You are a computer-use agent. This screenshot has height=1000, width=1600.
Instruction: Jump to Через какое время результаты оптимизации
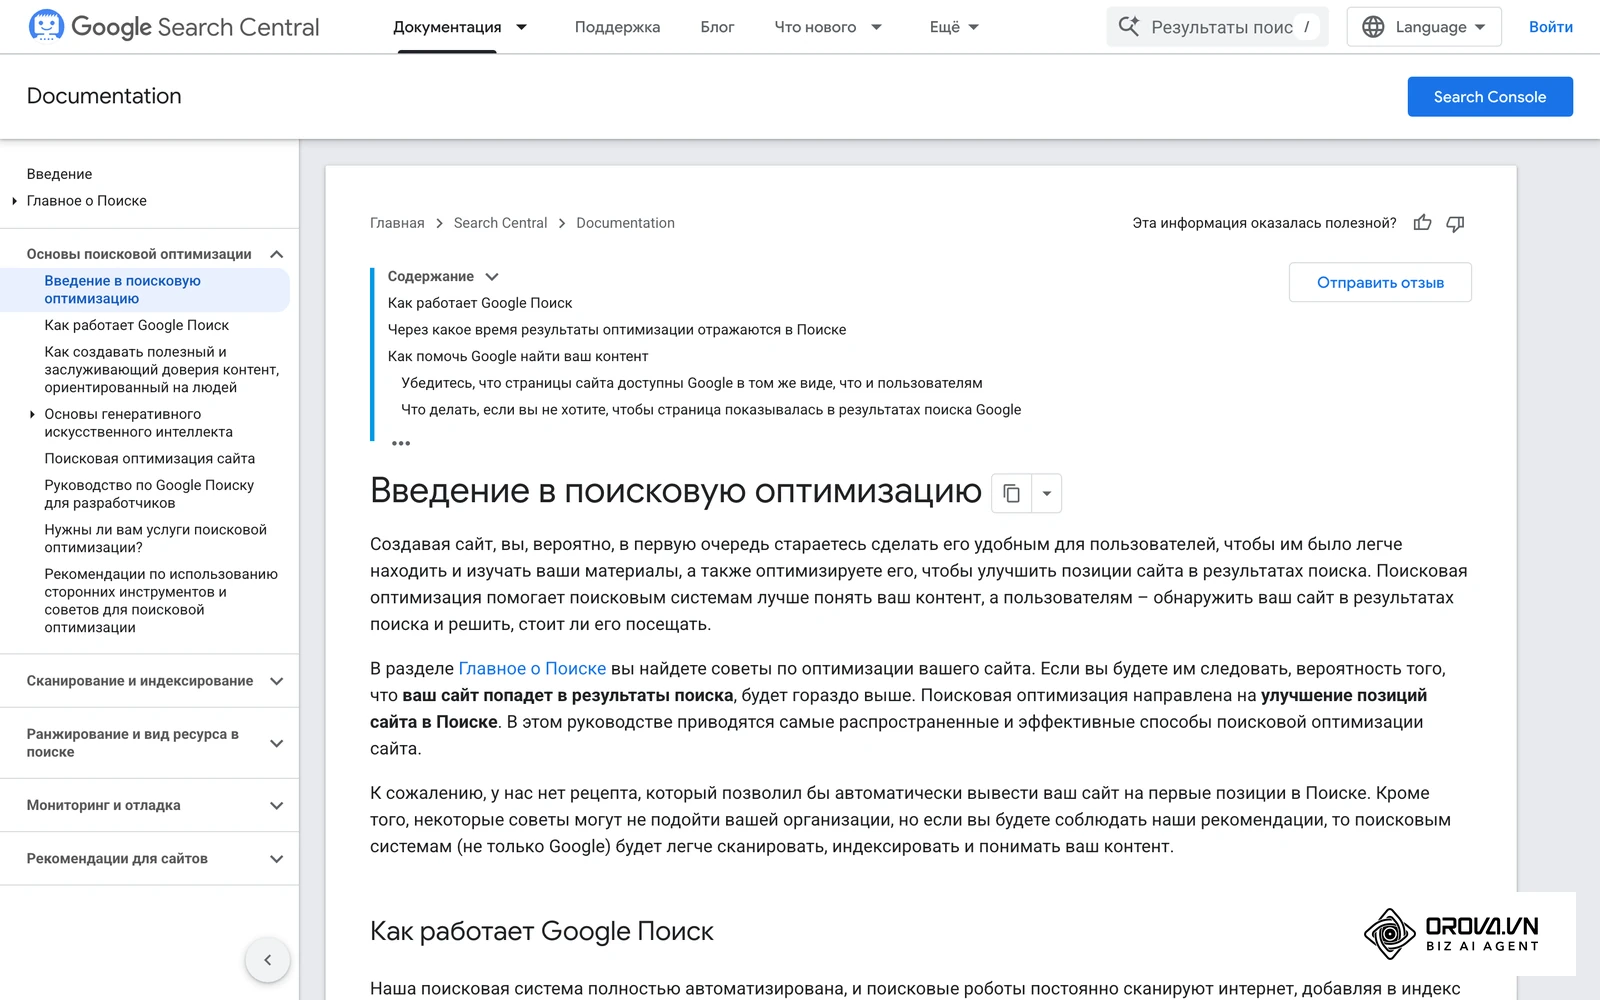(x=617, y=329)
